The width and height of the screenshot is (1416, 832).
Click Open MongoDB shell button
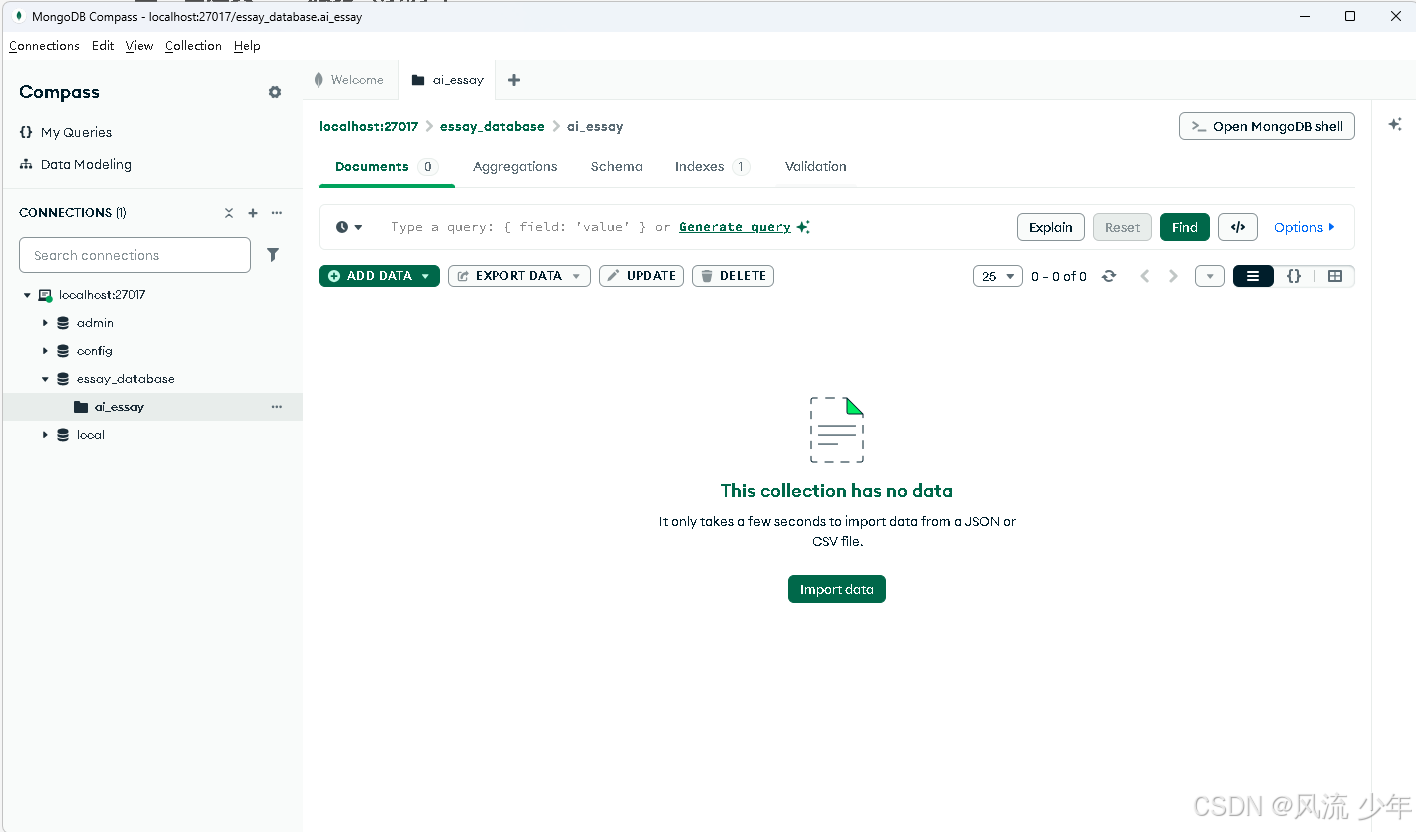[x=1267, y=126]
